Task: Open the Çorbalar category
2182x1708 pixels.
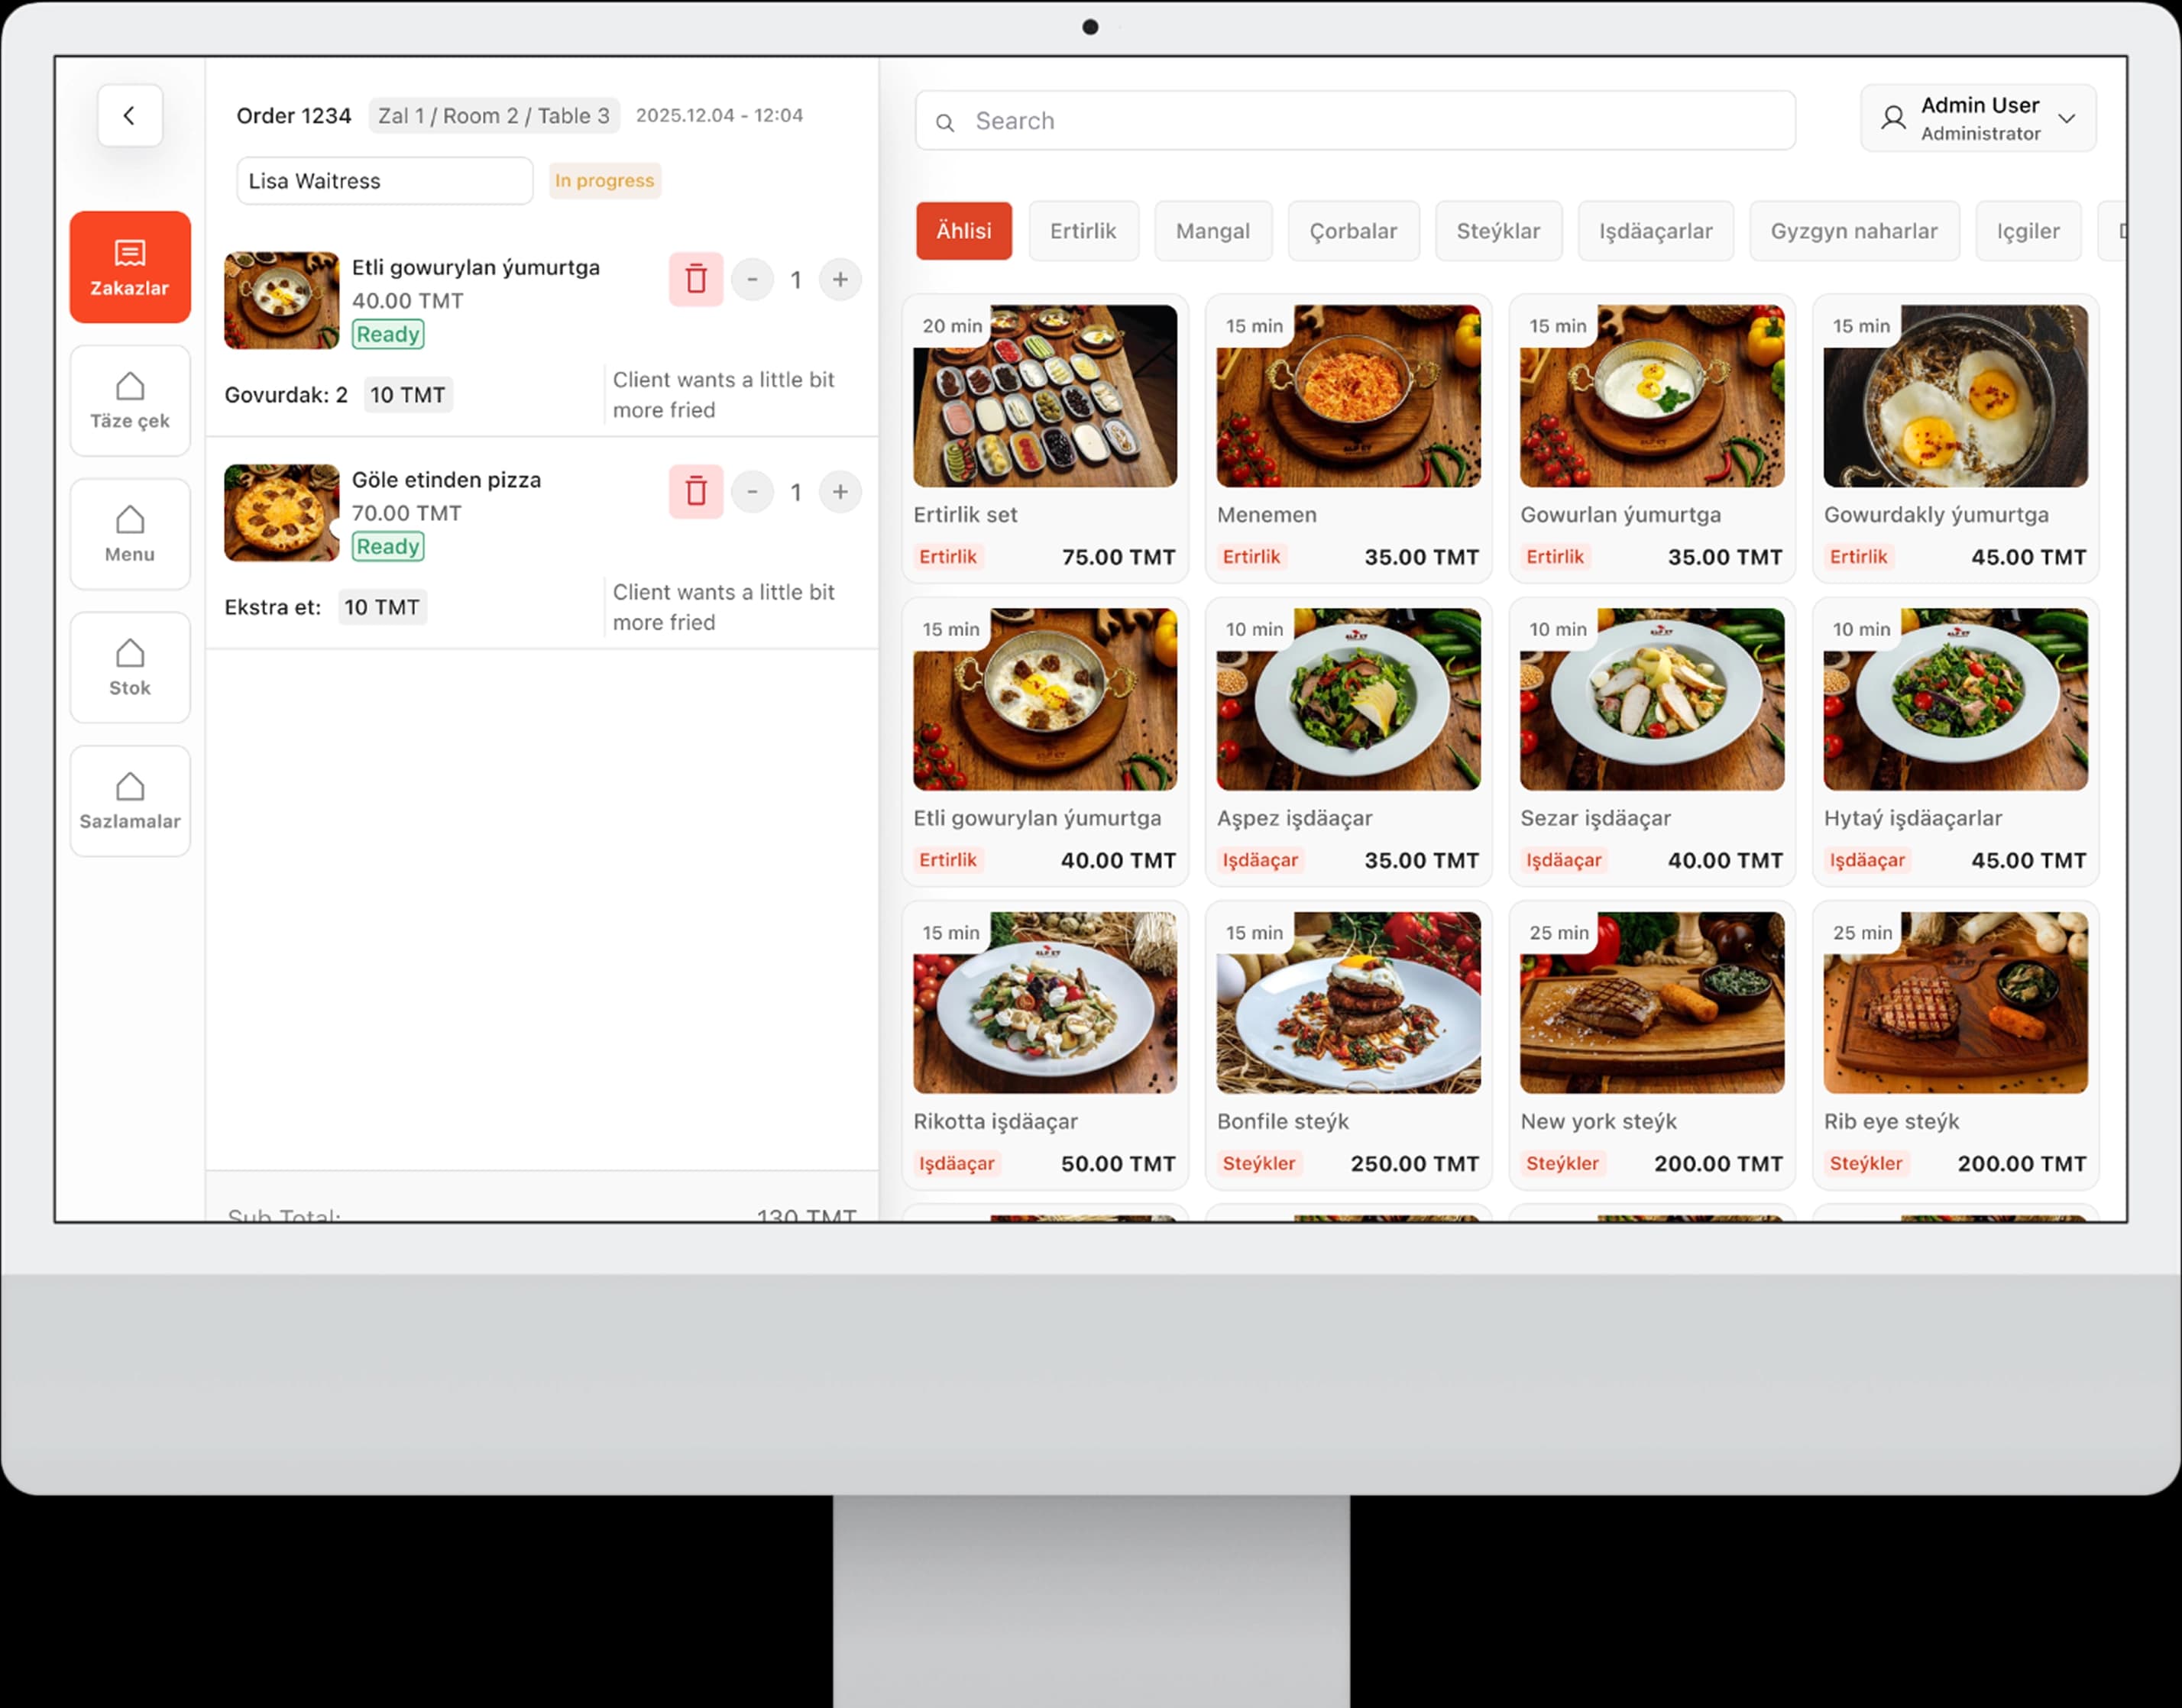Action: pos(1354,230)
